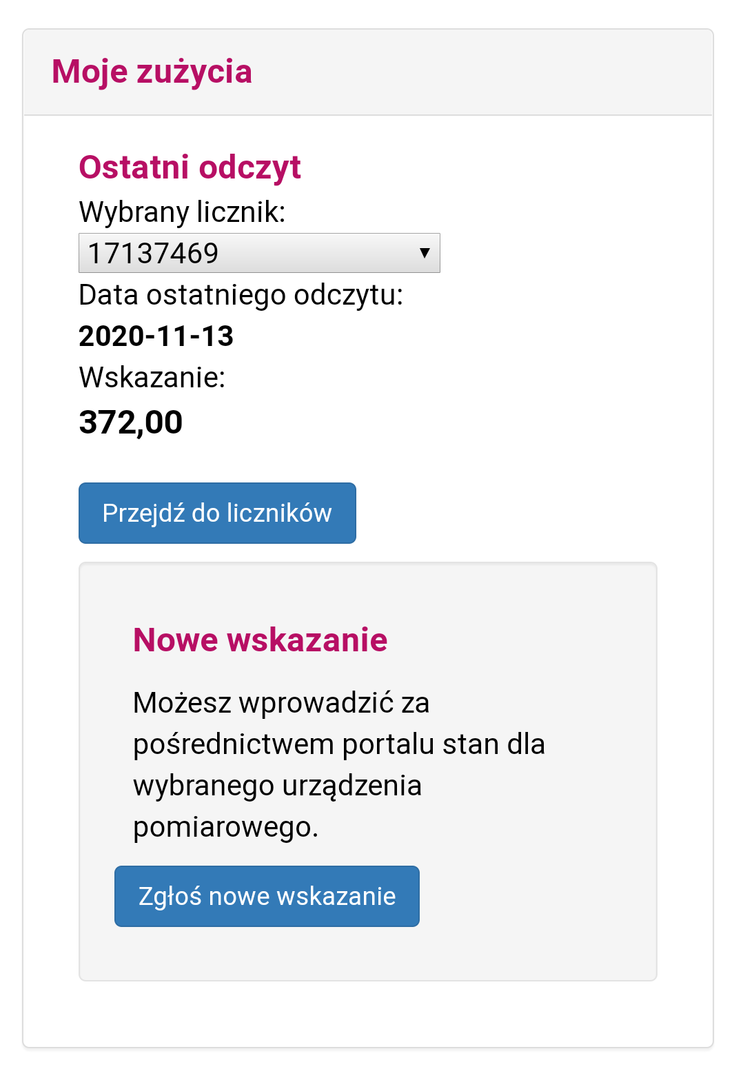Select the date 2020-11-13 text
The width and height of the screenshot is (734, 1080).
tap(156, 336)
